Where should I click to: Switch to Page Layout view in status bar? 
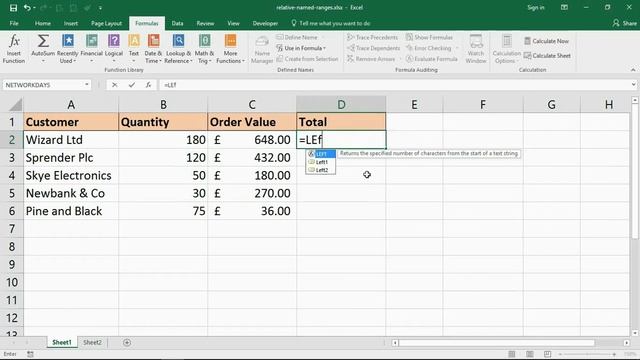click(529, 354)
